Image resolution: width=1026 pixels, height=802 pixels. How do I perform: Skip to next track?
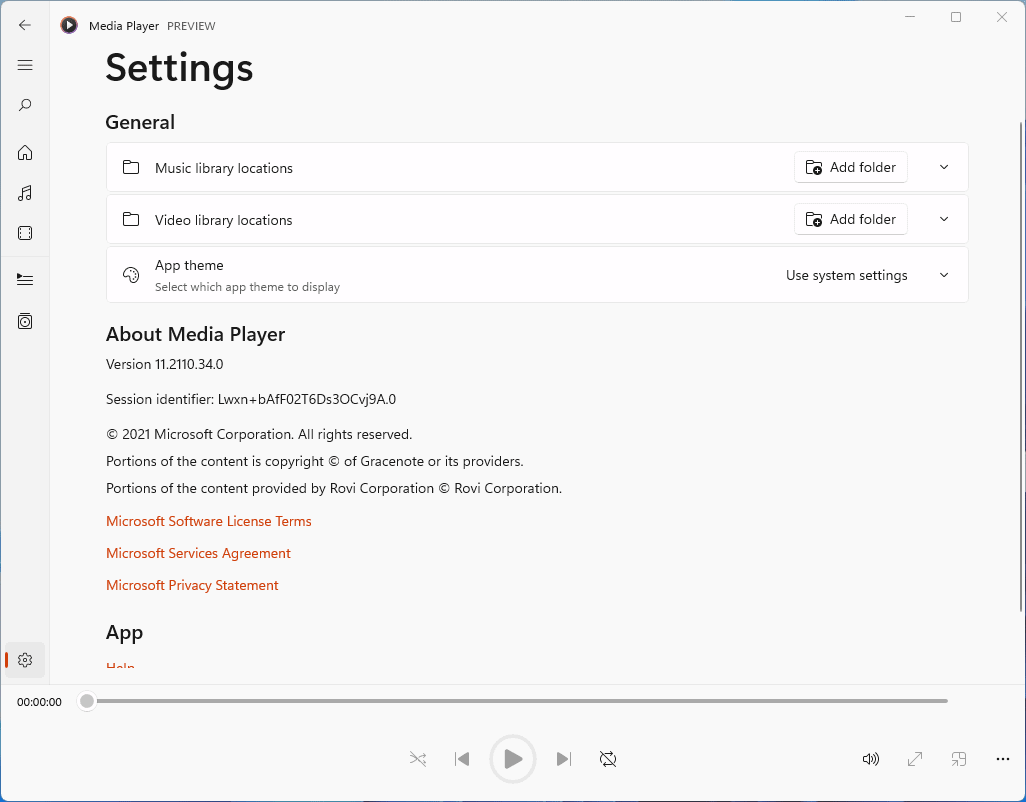pyautogui.click(x=563, y=759)
